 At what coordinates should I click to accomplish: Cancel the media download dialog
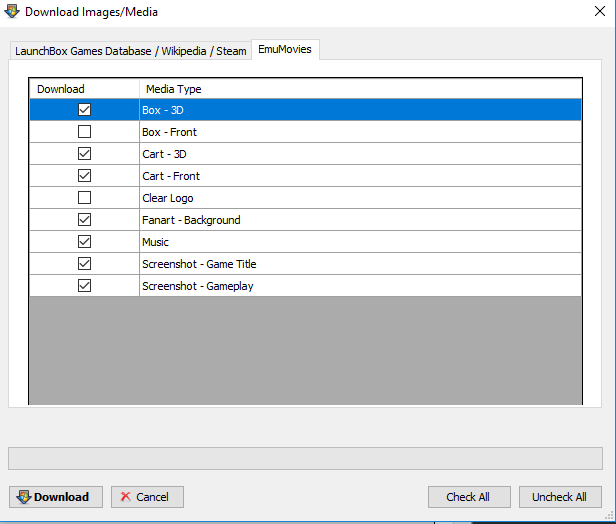point(147,497)
